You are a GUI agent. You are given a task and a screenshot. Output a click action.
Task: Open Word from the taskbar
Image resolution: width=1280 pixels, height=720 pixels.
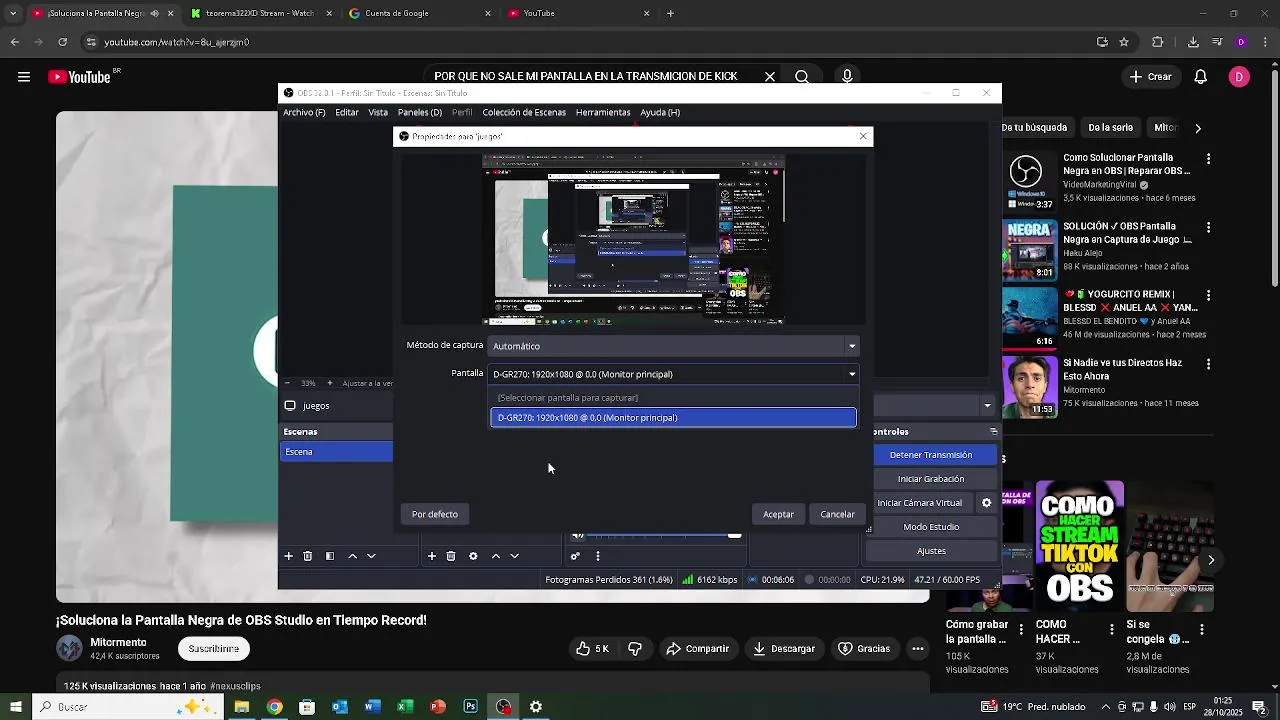372,707
